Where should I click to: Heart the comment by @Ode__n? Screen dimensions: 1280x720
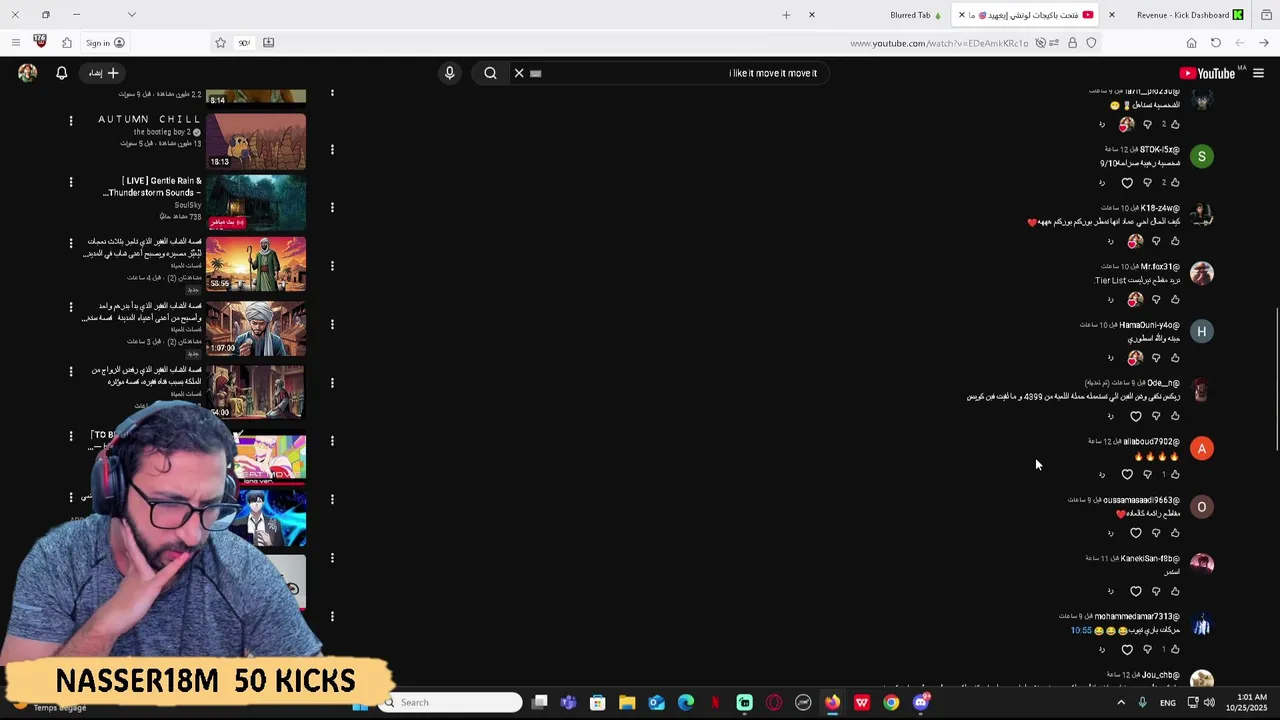1135,416
